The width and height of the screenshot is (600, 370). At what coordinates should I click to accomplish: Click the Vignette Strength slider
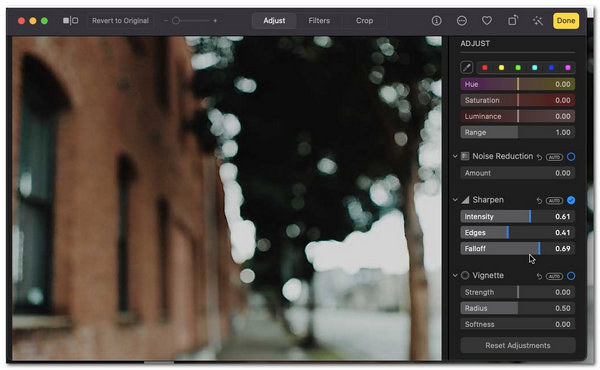coord(518,292)
